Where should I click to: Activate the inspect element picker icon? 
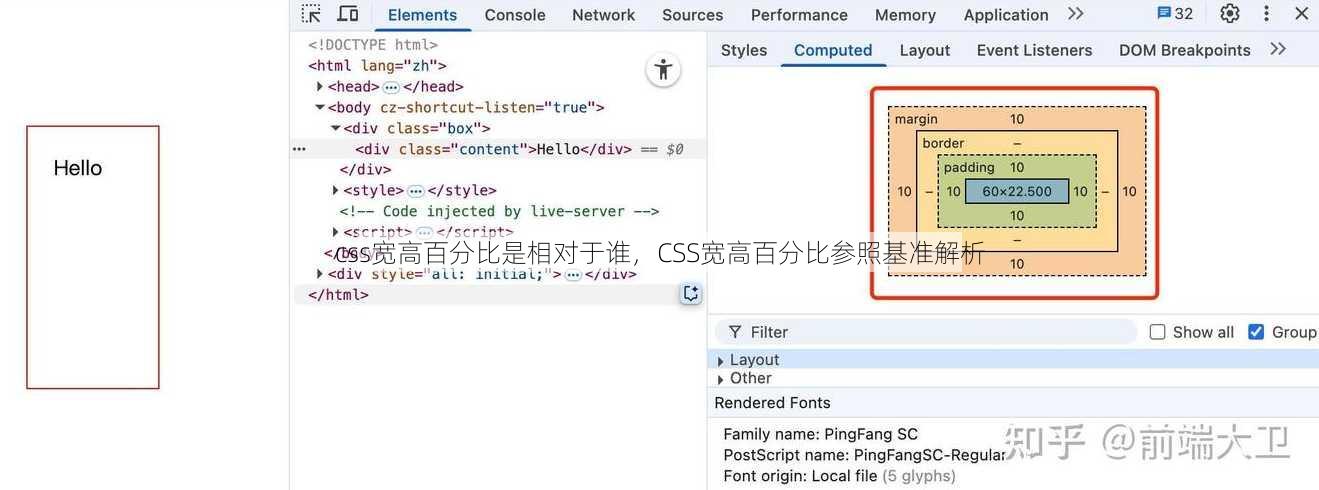[x=312, y=14]
